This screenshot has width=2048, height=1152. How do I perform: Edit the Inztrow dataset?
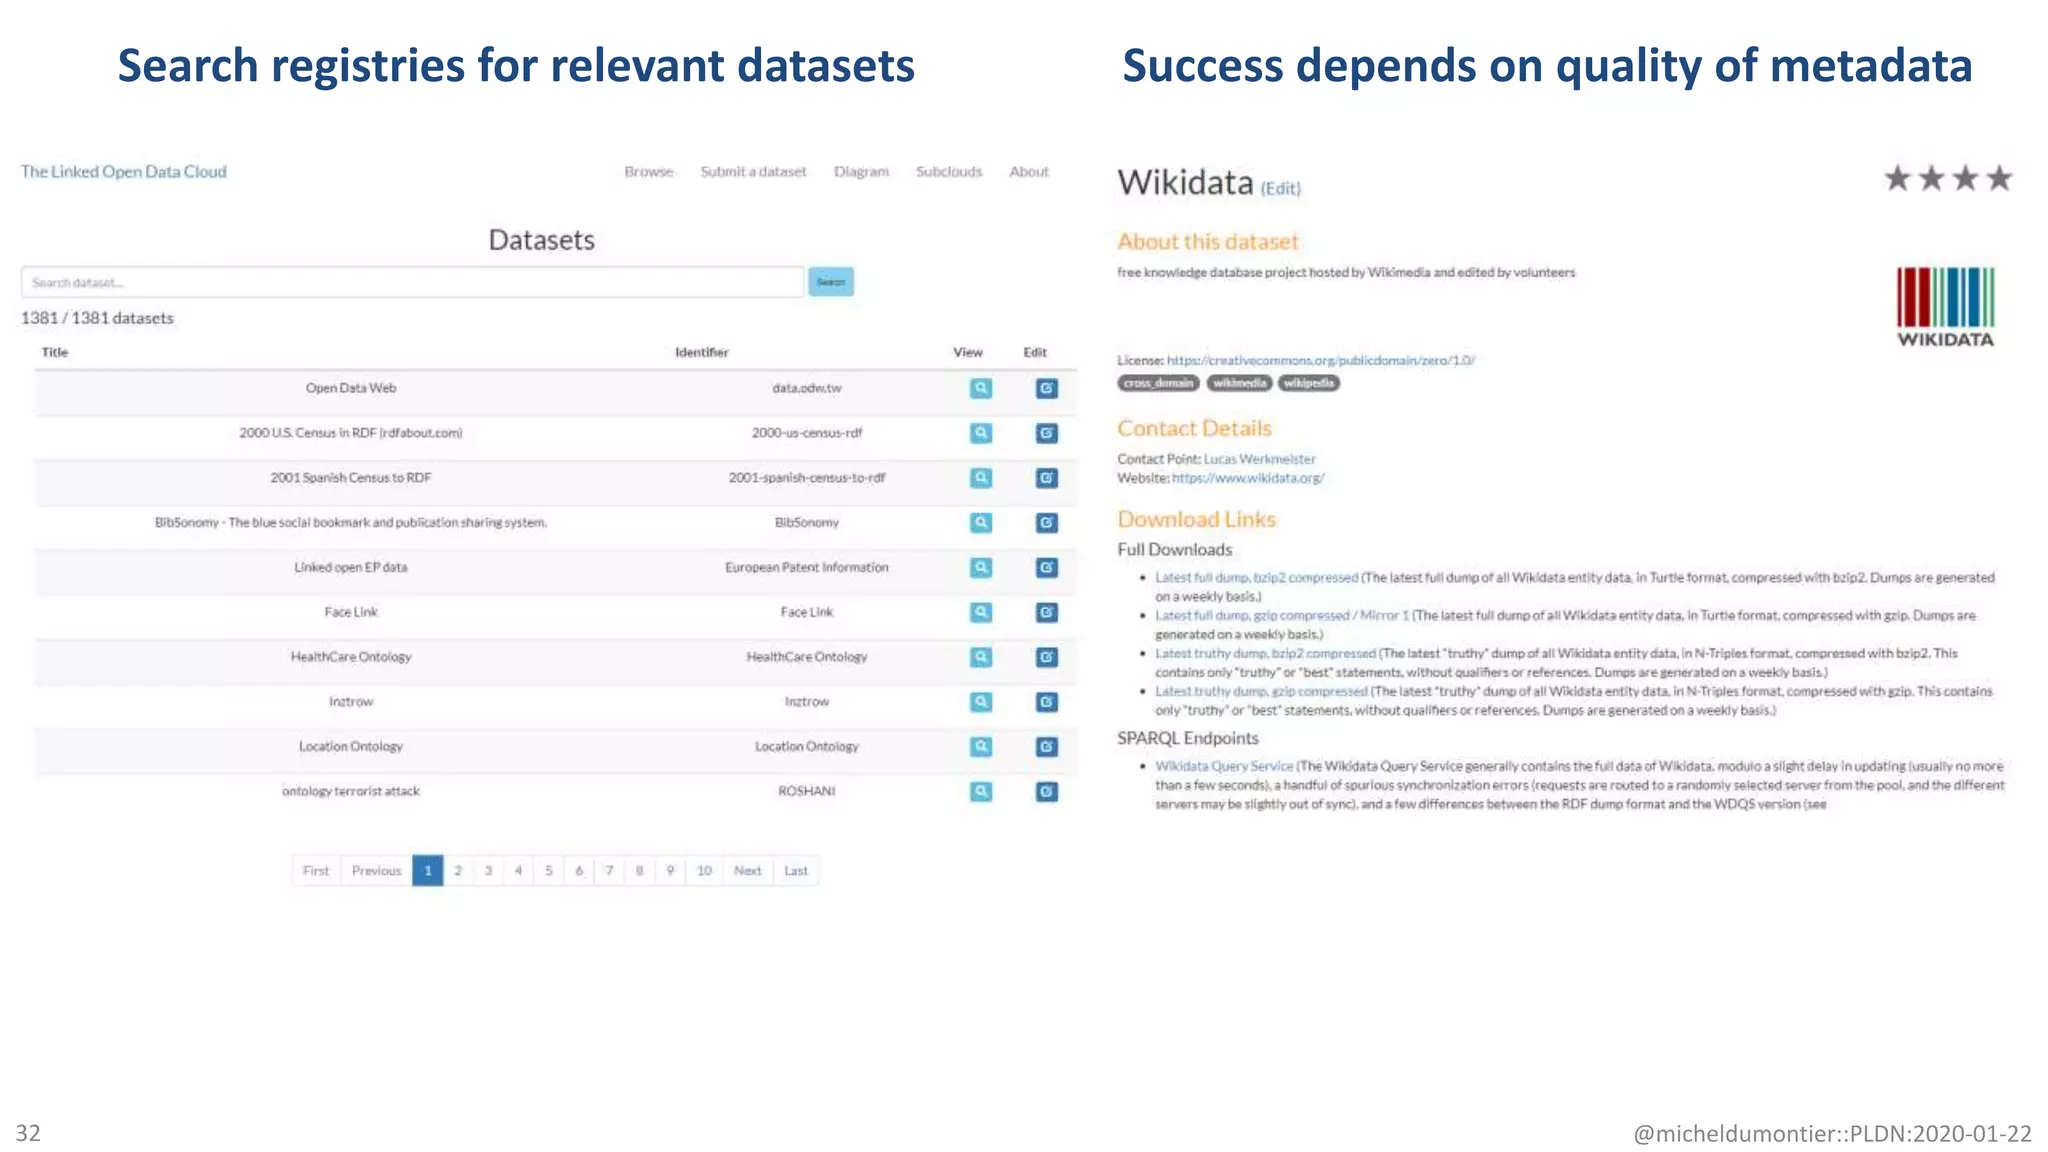click(x=1046, y=702)
